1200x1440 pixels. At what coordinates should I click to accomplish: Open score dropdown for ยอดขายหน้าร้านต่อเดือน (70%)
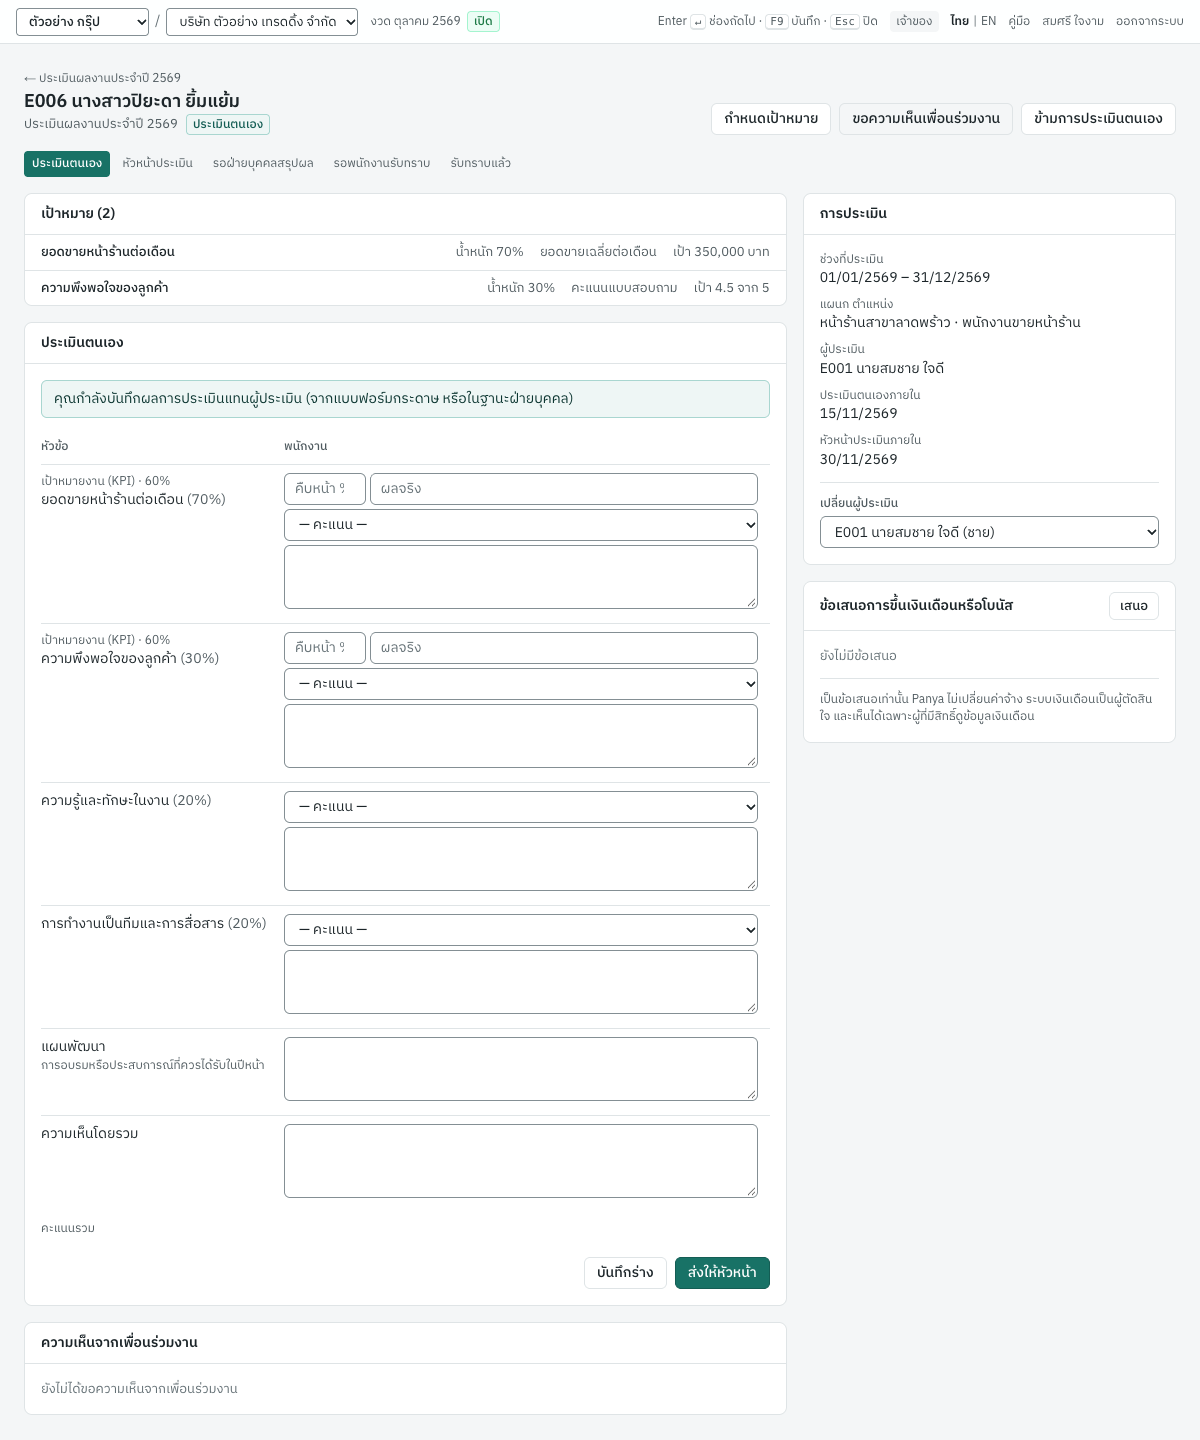click(521, 525)
